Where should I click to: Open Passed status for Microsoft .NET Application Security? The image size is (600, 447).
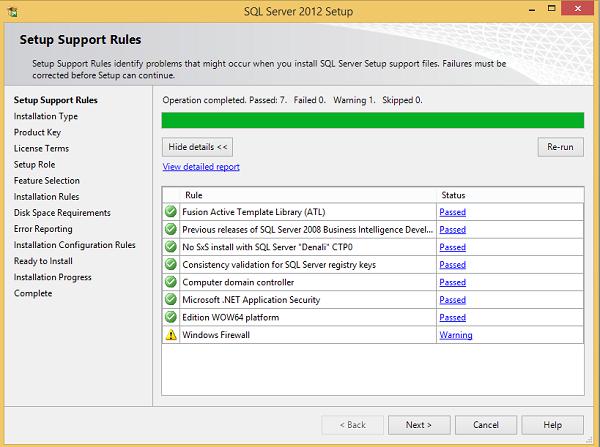point(453,300)
